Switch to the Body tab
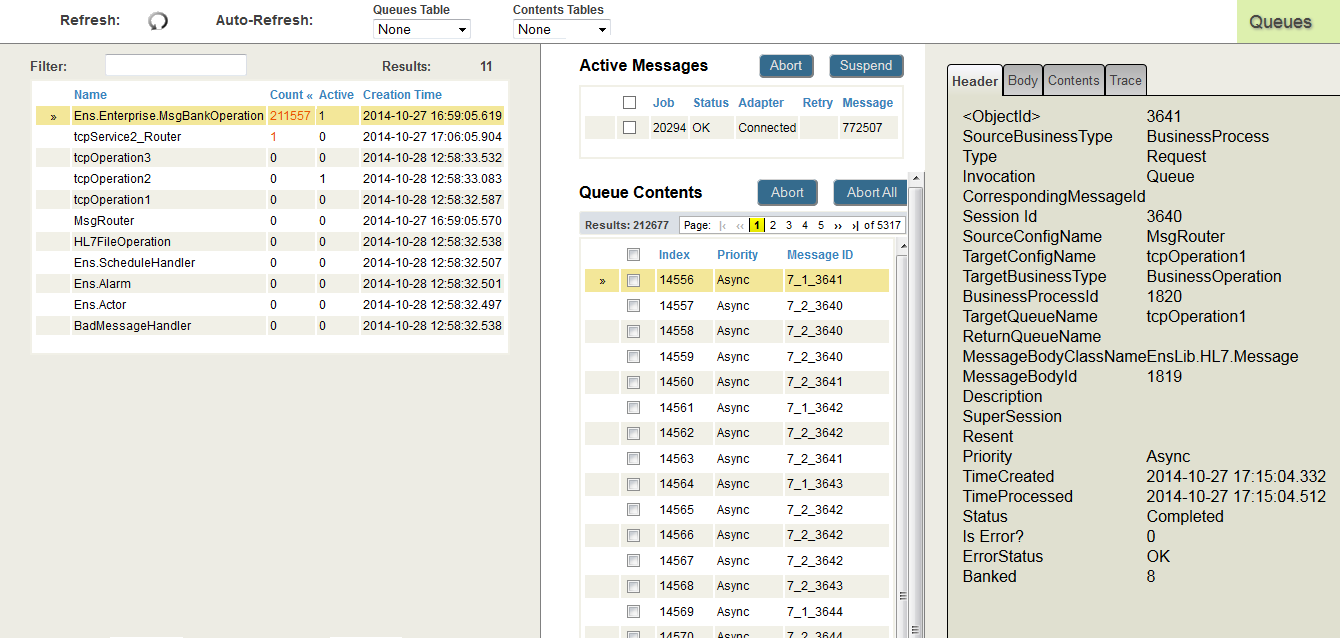The width and height of the screenshot is (1340, 638). [x=1022, y=81]
